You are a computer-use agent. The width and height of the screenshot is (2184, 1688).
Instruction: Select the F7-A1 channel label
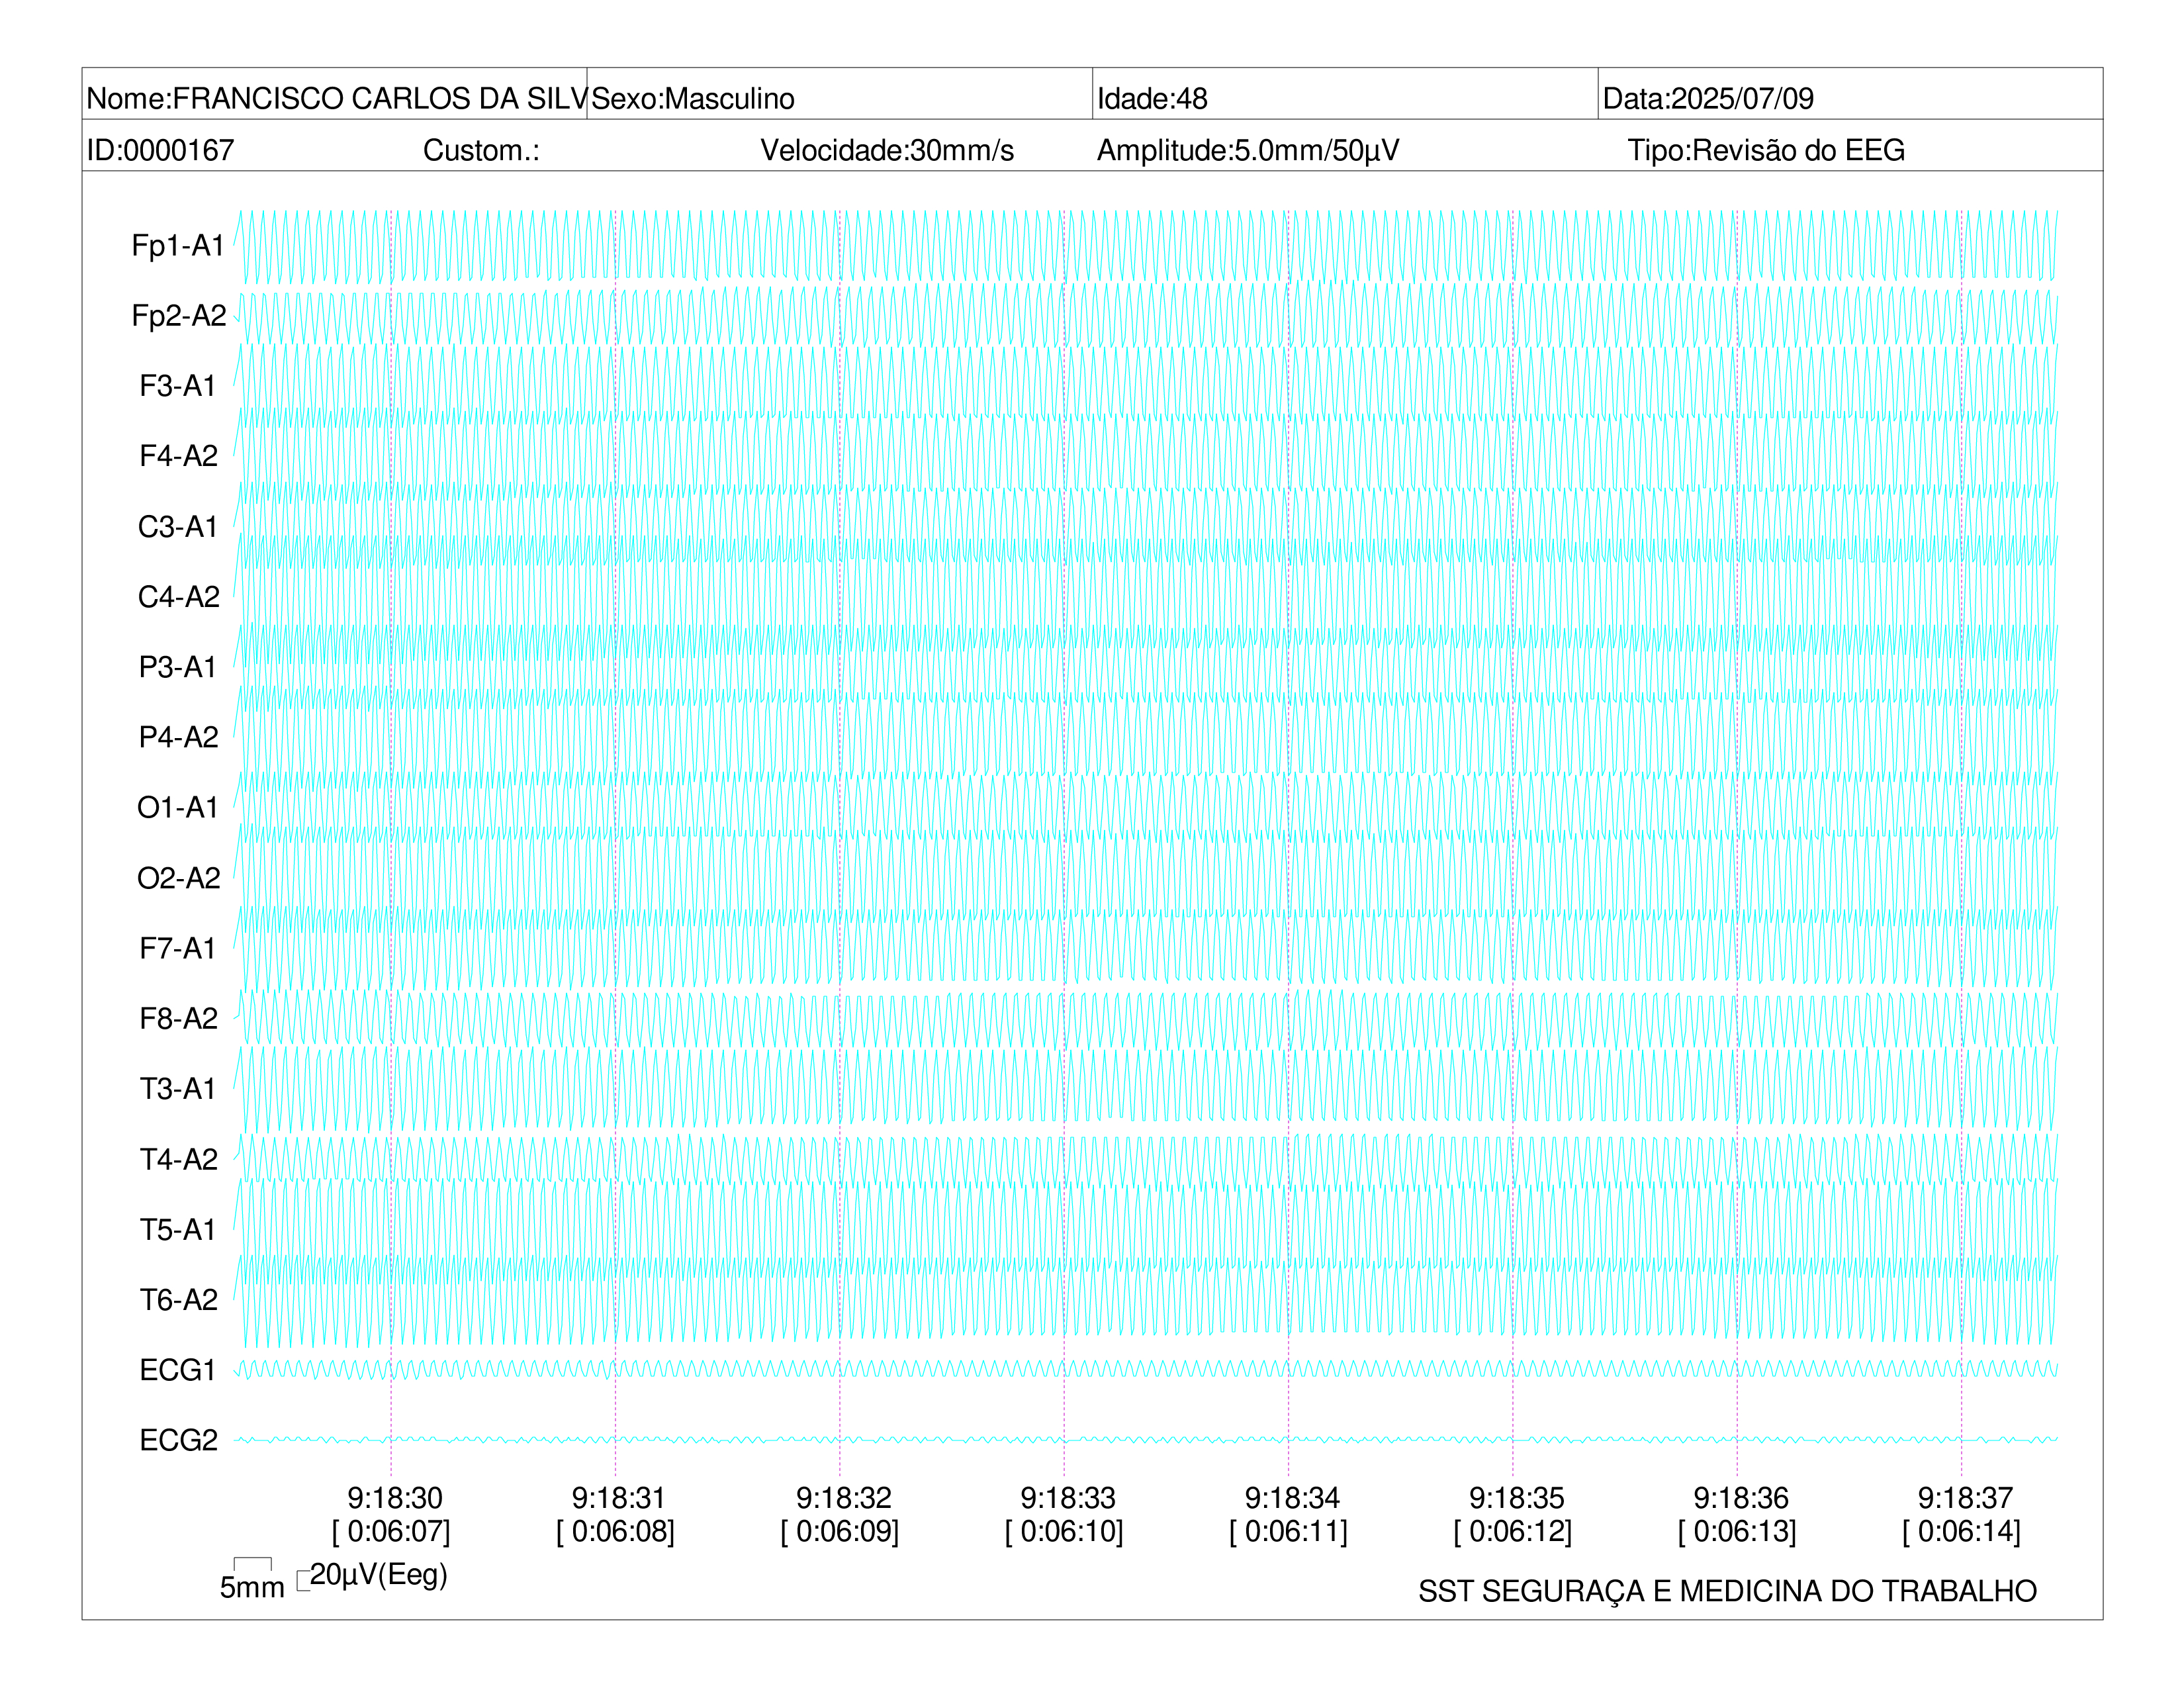click(178, 948)
